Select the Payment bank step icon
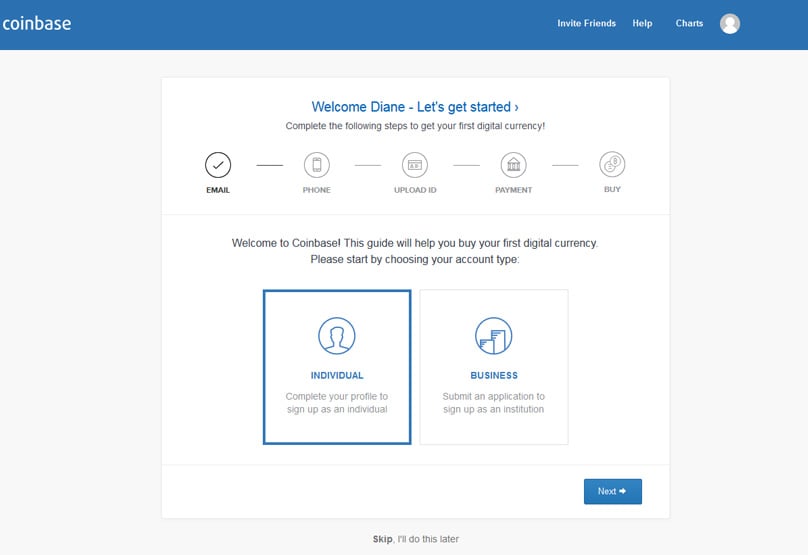 [514, 165]
